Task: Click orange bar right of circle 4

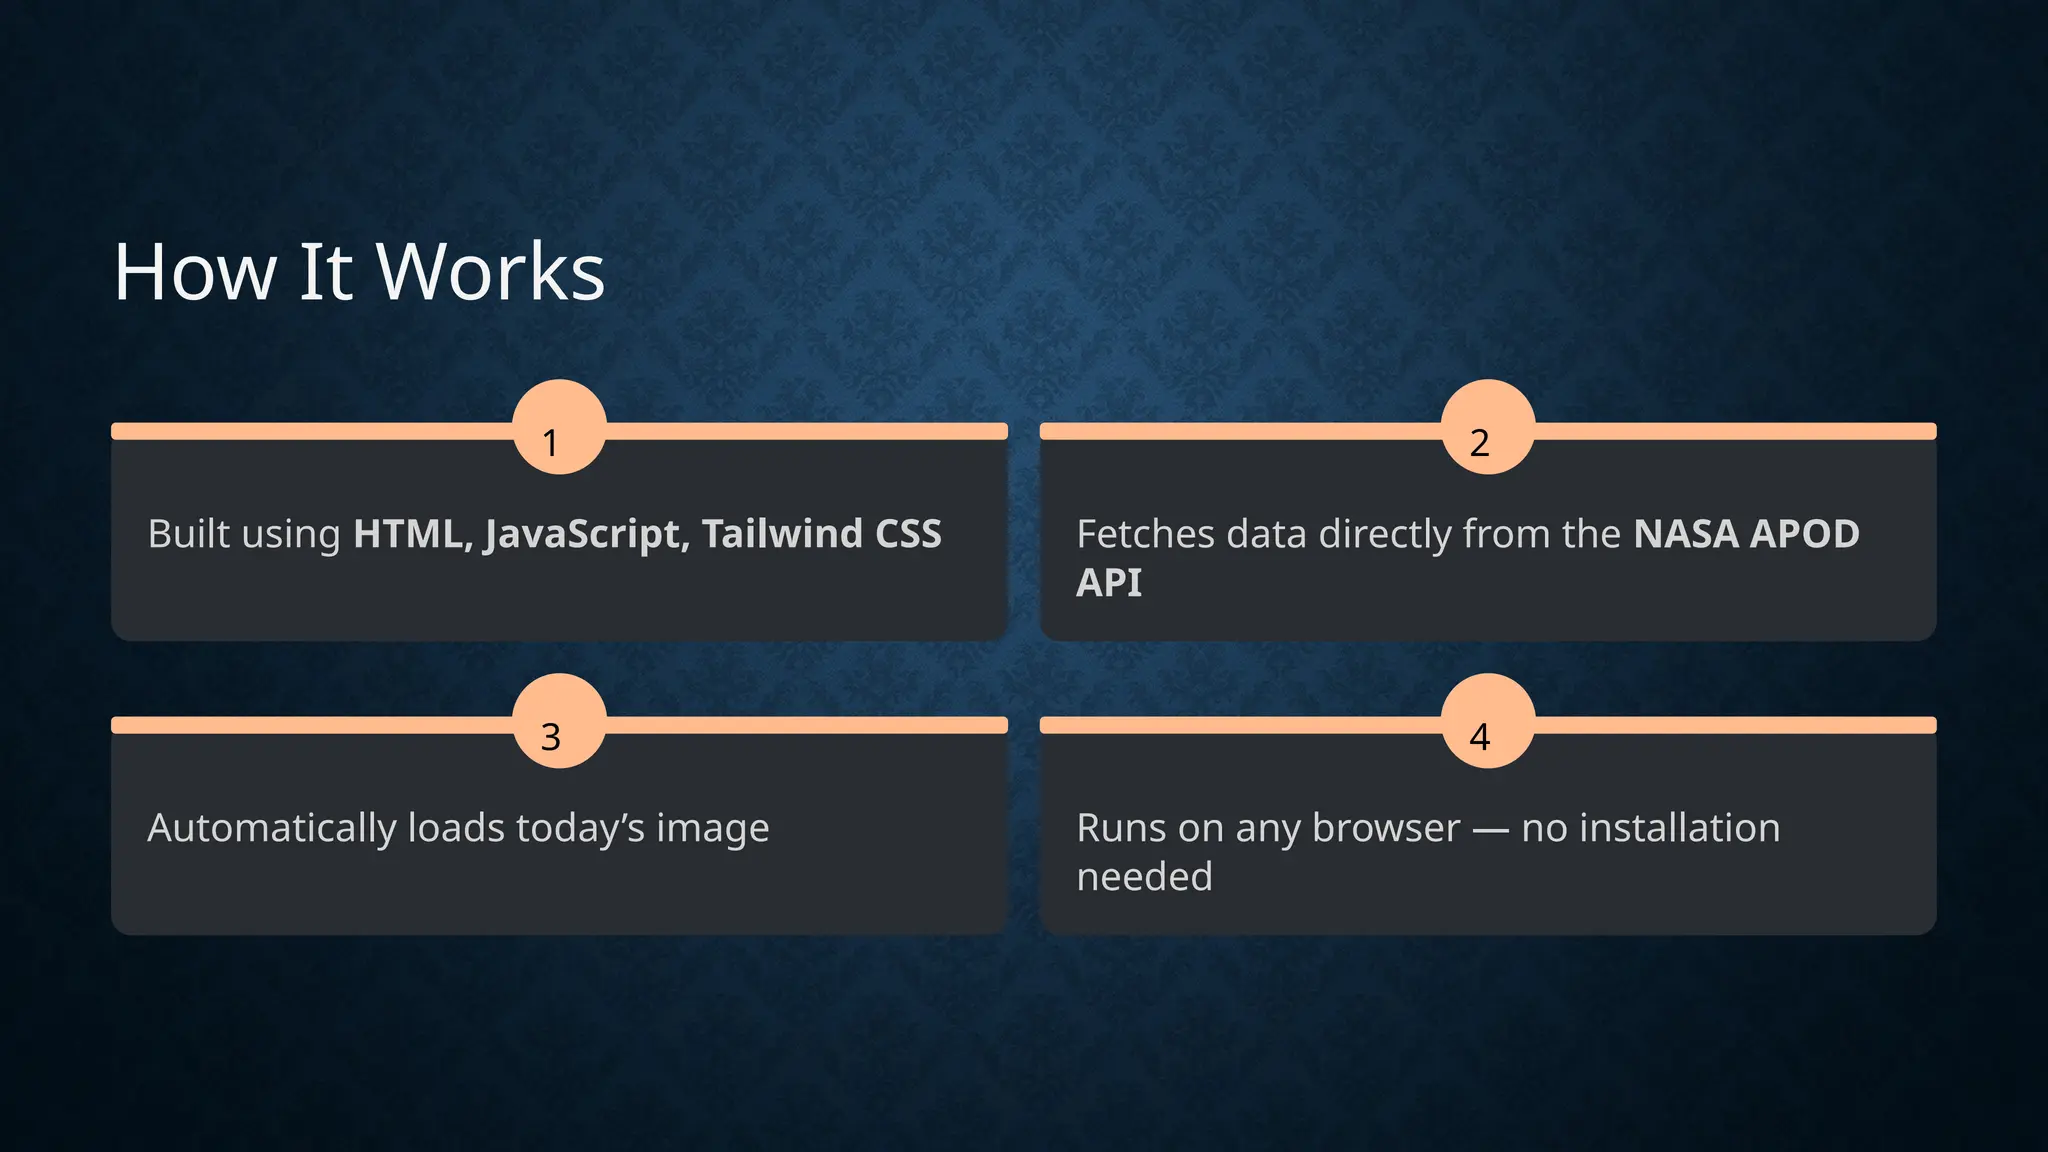Action: pos(1735,725)
